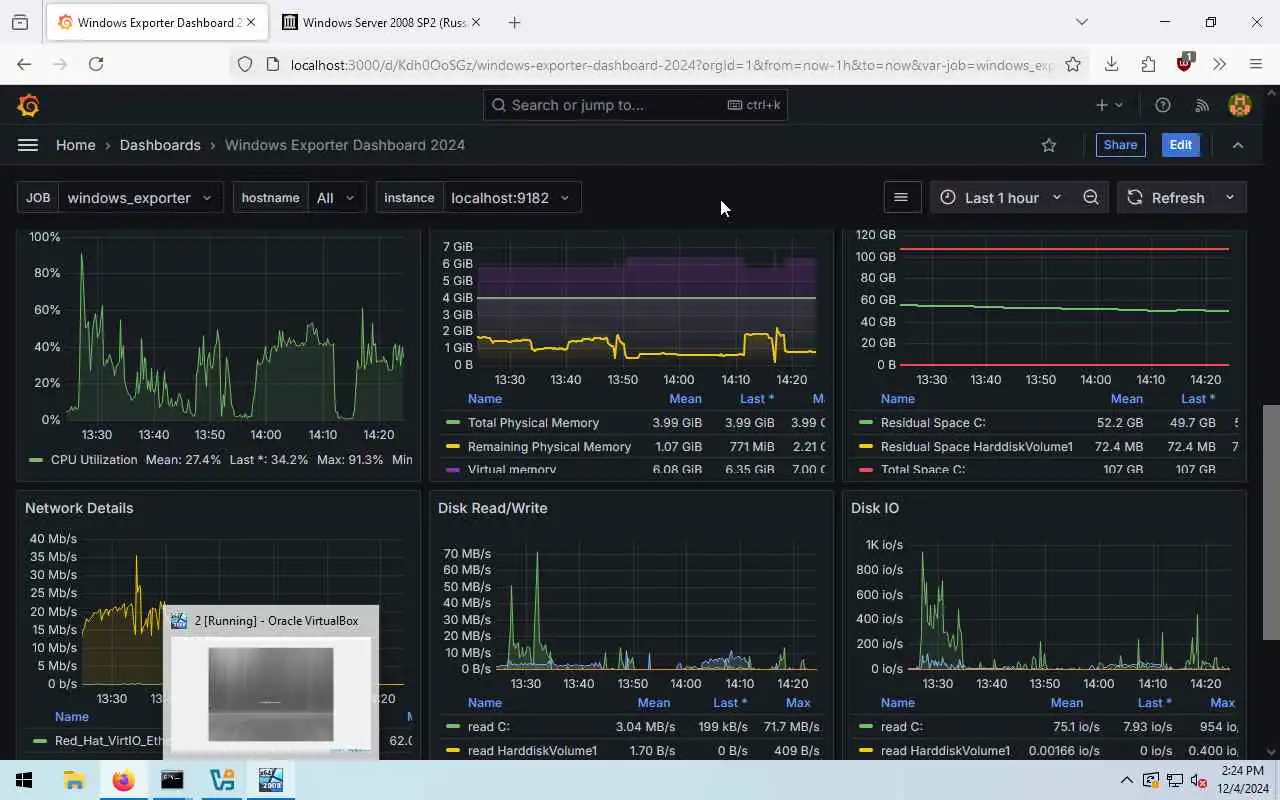Open the add new plus dropdown
This screenshot has height=800, width=1280.
click(x=1109, y=105)
